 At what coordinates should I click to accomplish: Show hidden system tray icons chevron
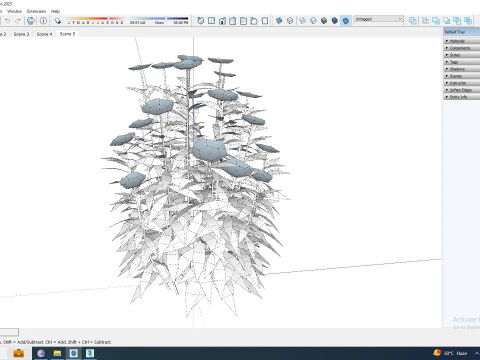(477, 353)
